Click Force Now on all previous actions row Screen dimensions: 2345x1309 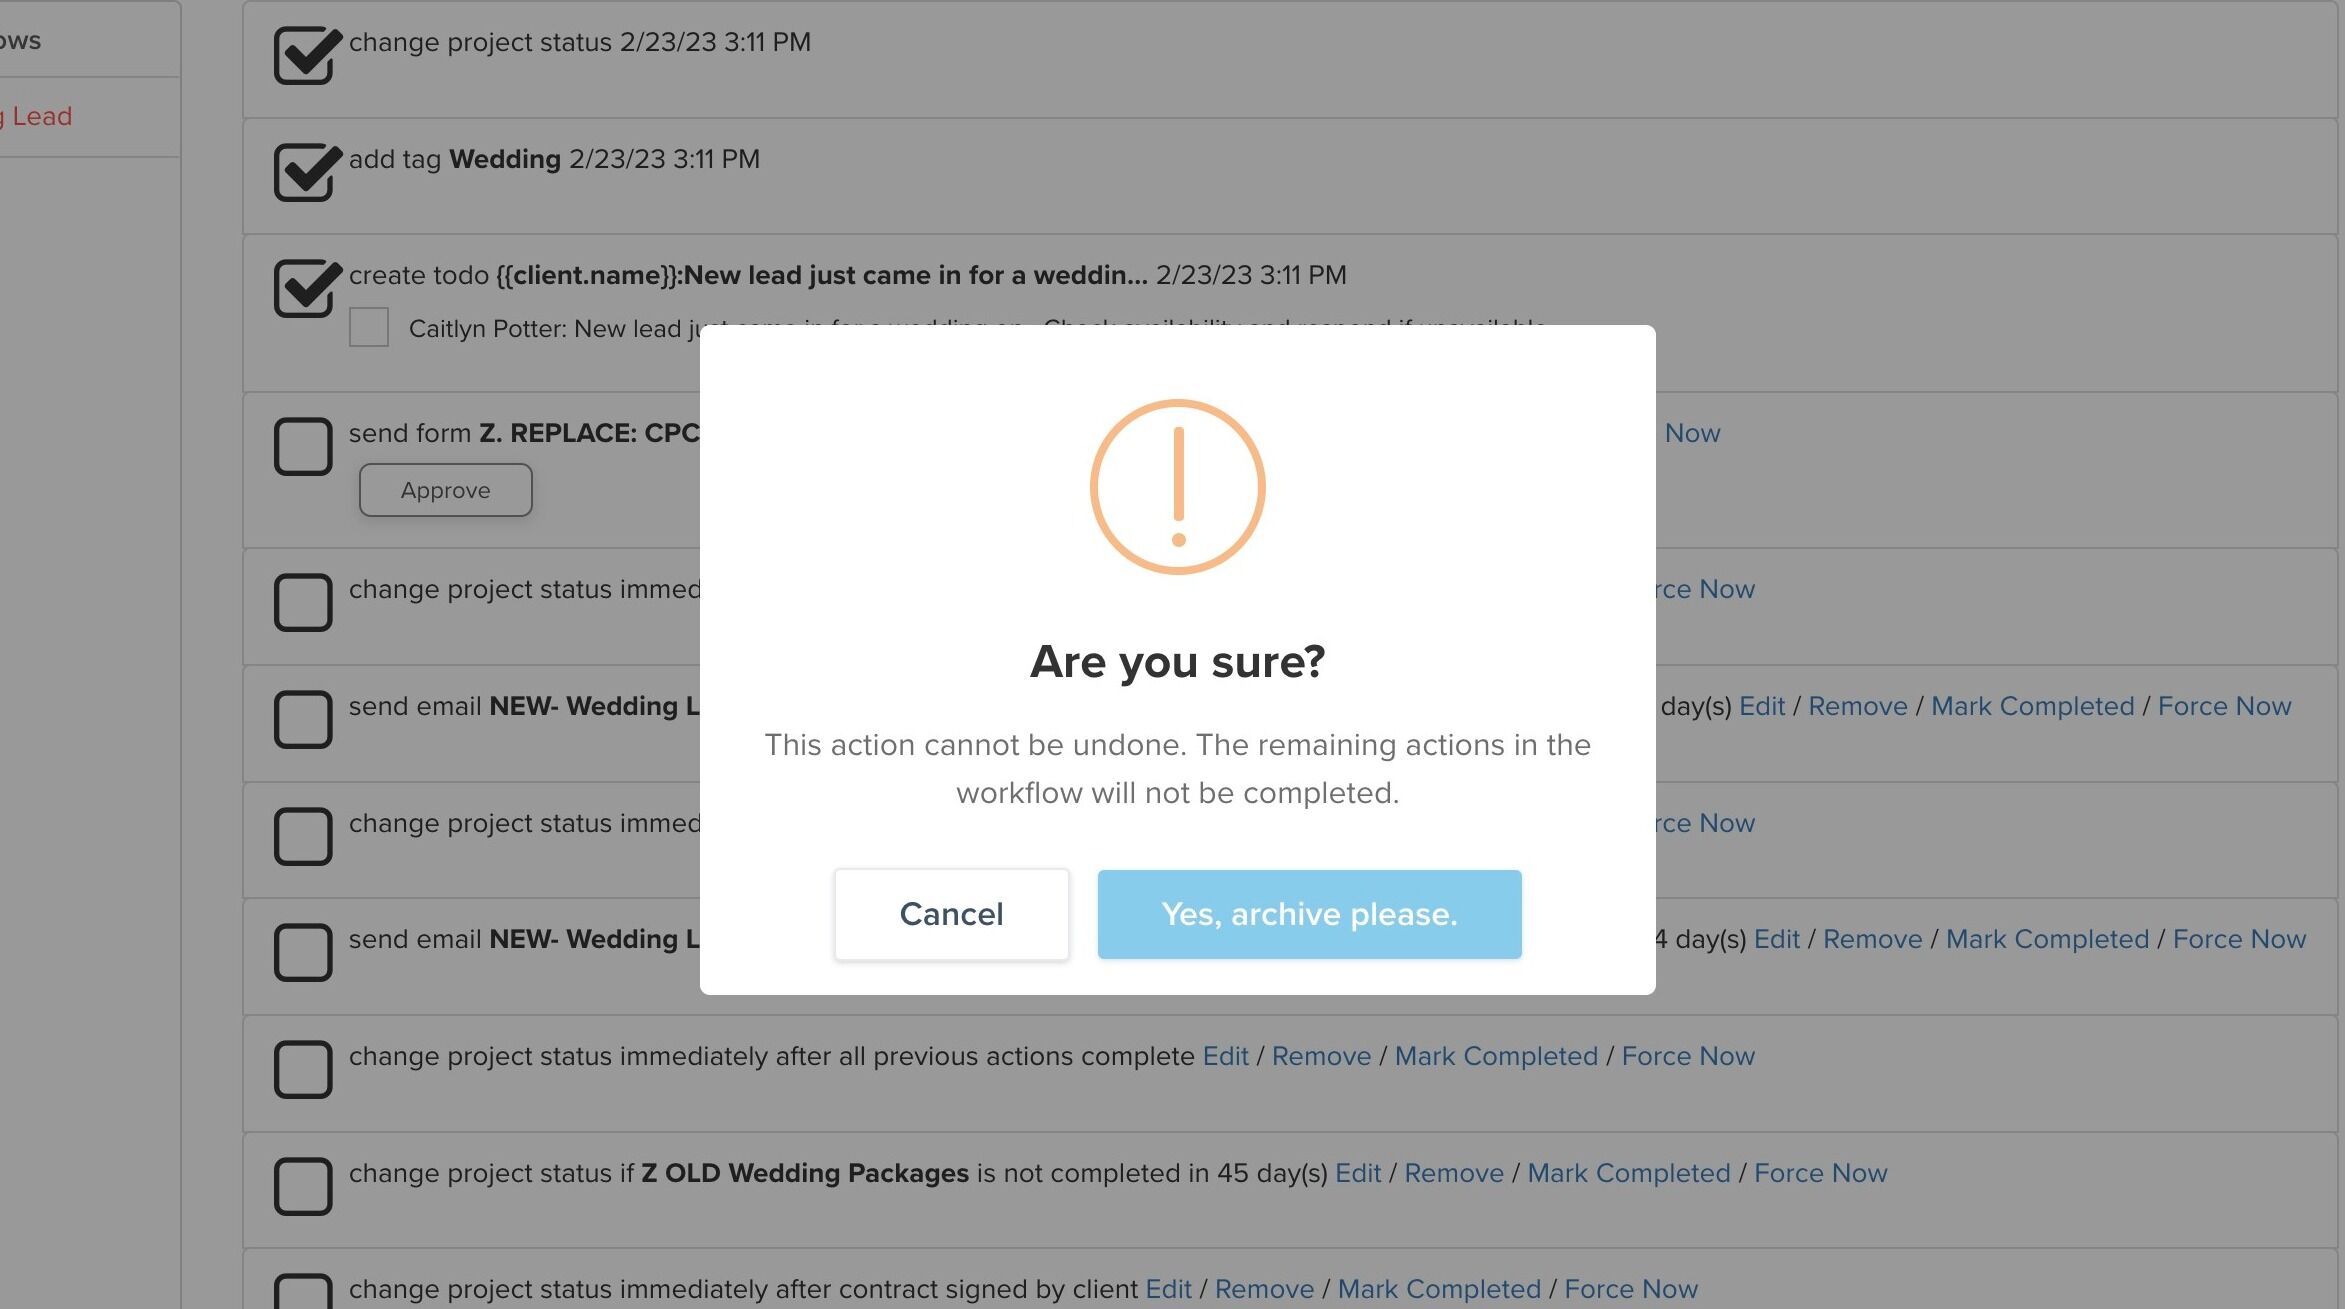(x=1688, y=1056)
